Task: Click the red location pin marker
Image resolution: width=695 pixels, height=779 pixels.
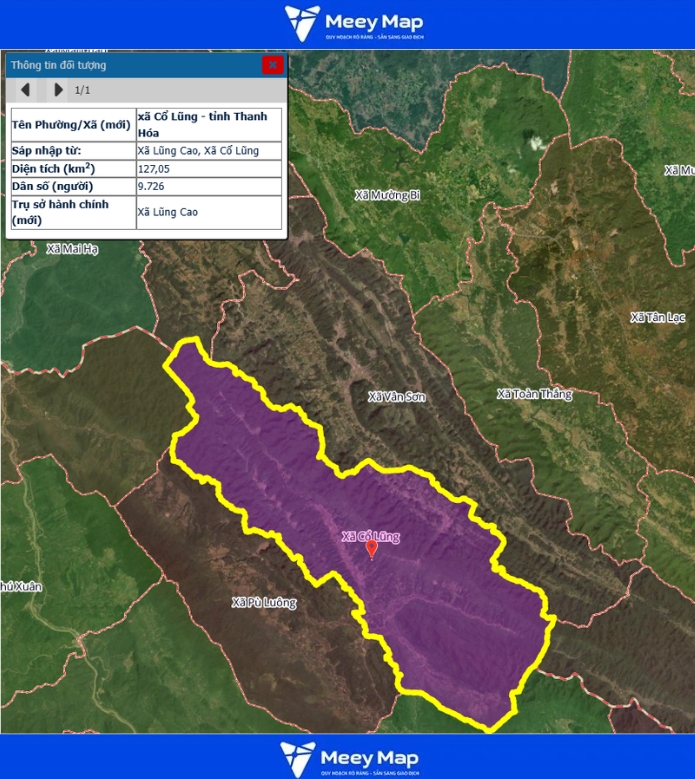Action: 372,548
